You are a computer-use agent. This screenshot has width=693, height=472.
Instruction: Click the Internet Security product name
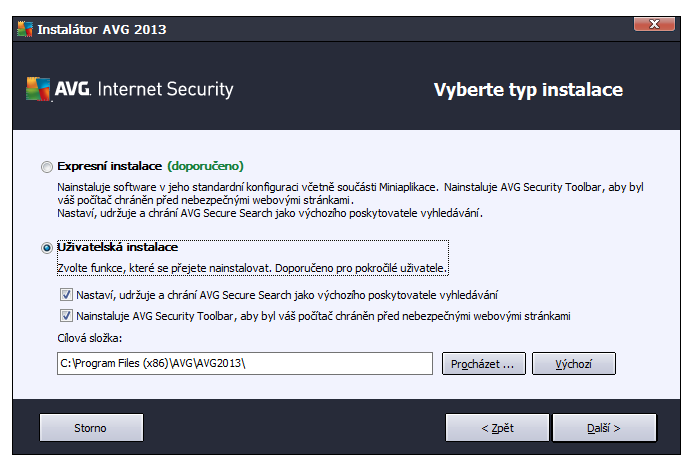coord(165,89)
